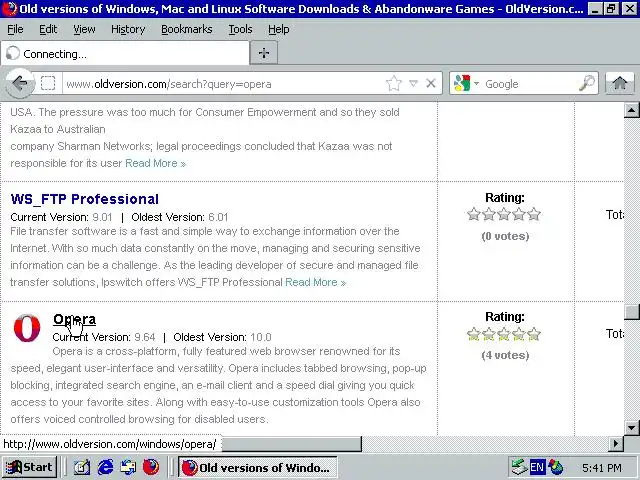Open the Edit menu
Image resolution: width=640 pixels, height=480 pixels.
[x=48, y=29]
